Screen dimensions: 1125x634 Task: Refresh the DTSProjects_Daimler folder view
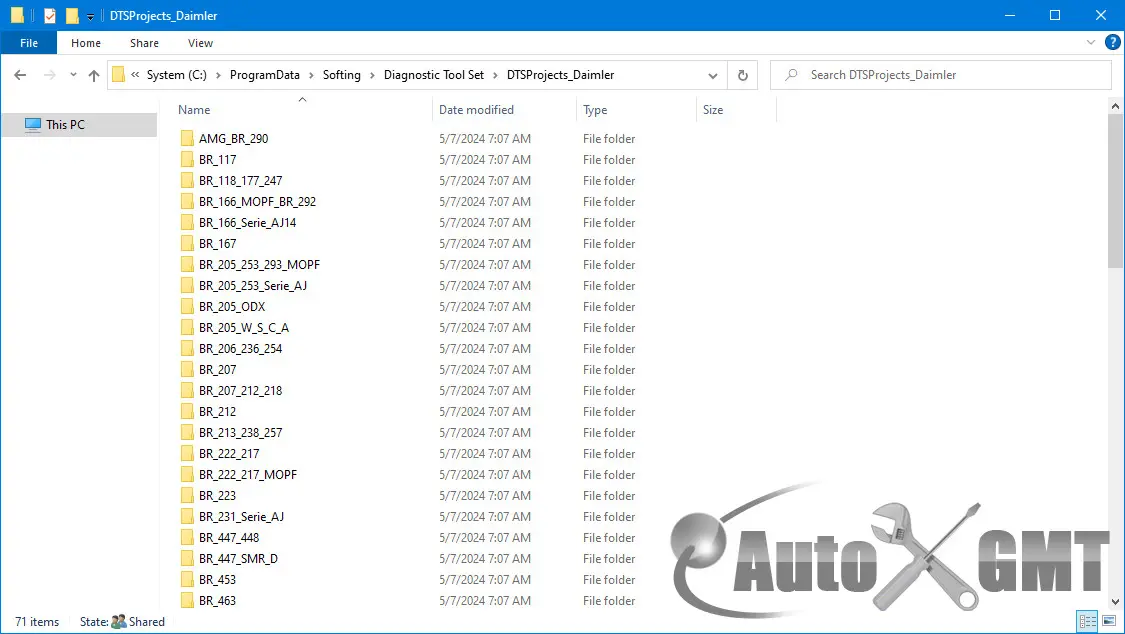click(743, 75)
